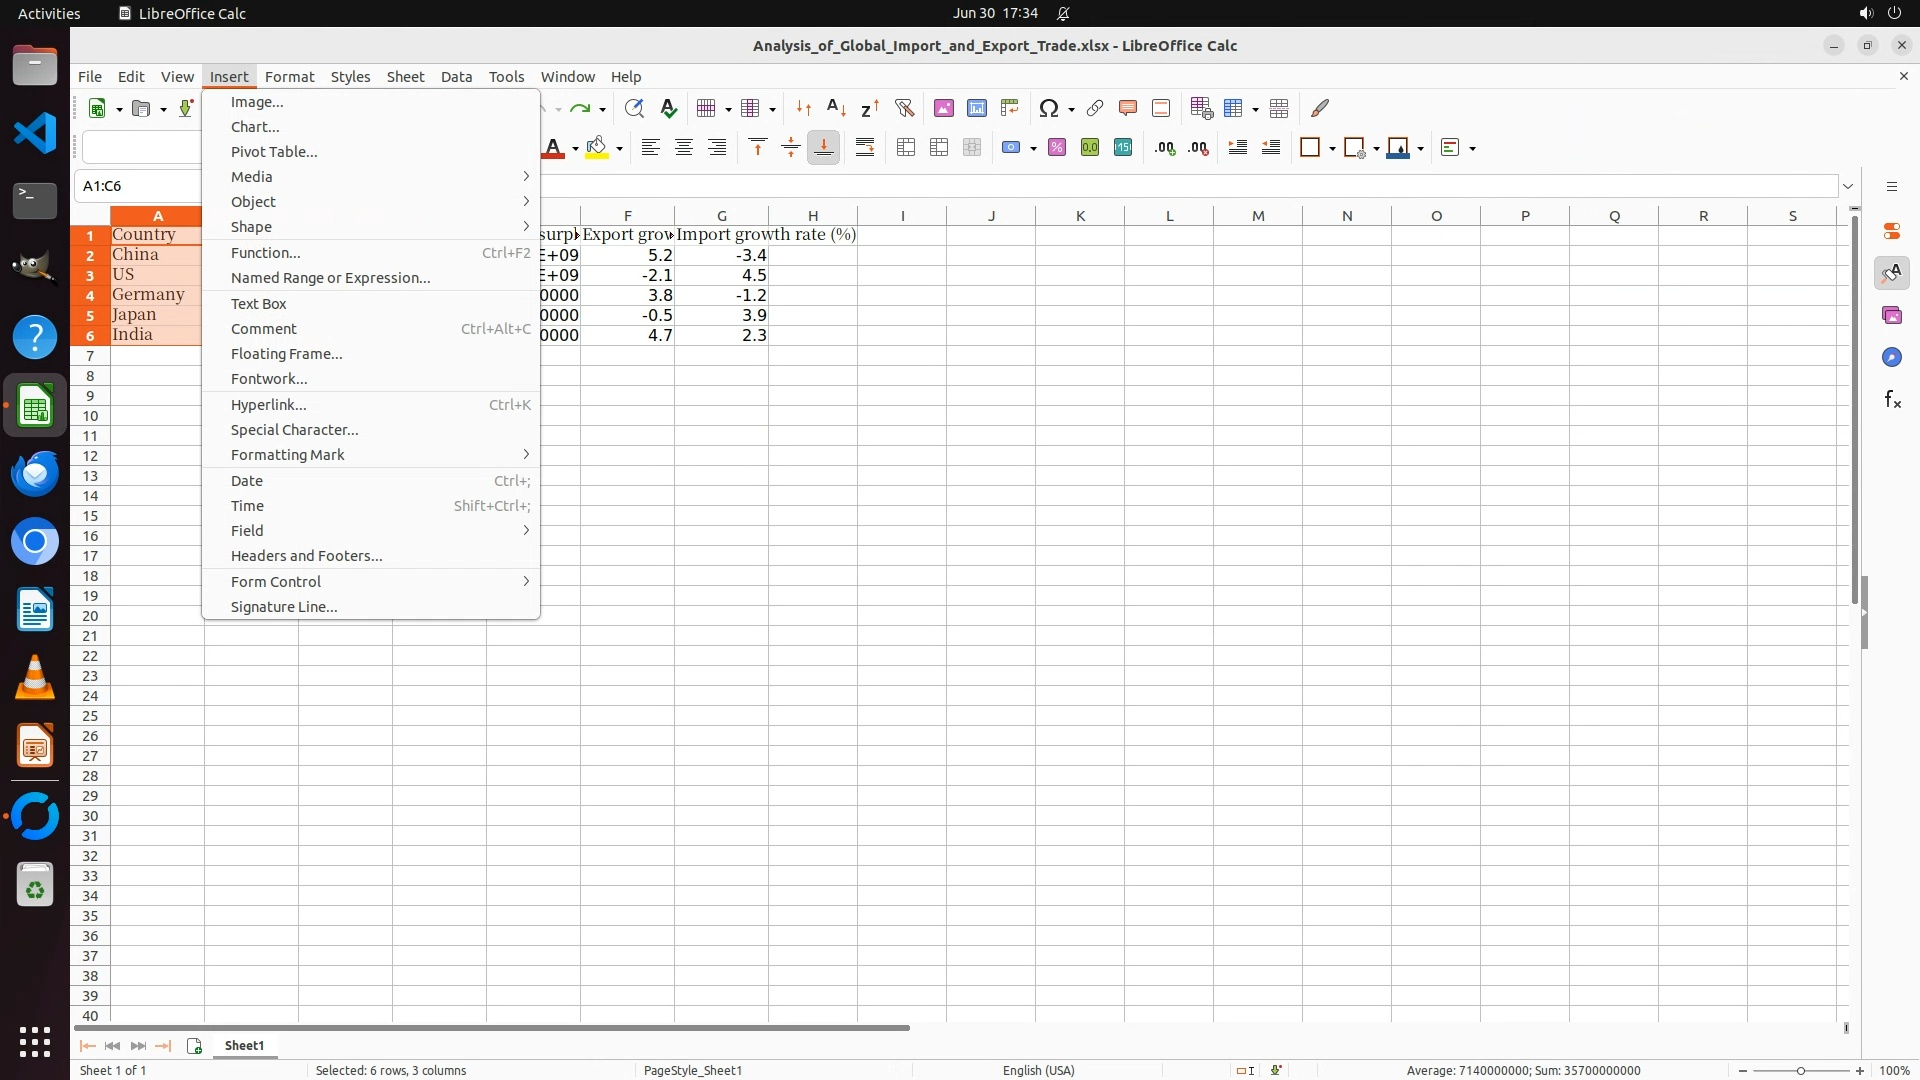1920x1080 pixels.
Task: Format as percent using the % icon
Action: 1057,148
